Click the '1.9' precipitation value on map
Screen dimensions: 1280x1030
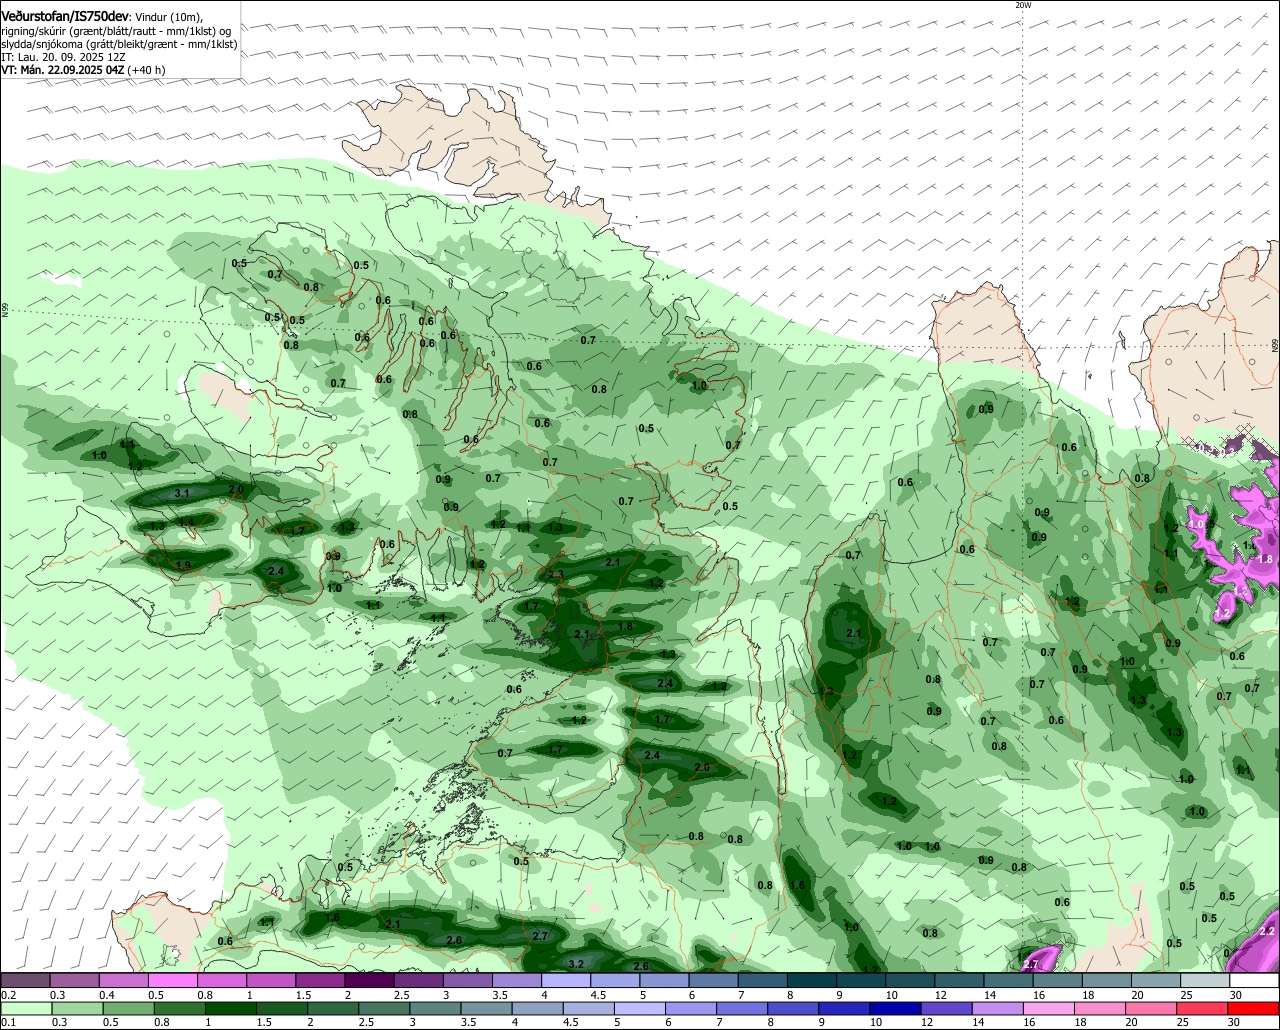pos(182,565)
